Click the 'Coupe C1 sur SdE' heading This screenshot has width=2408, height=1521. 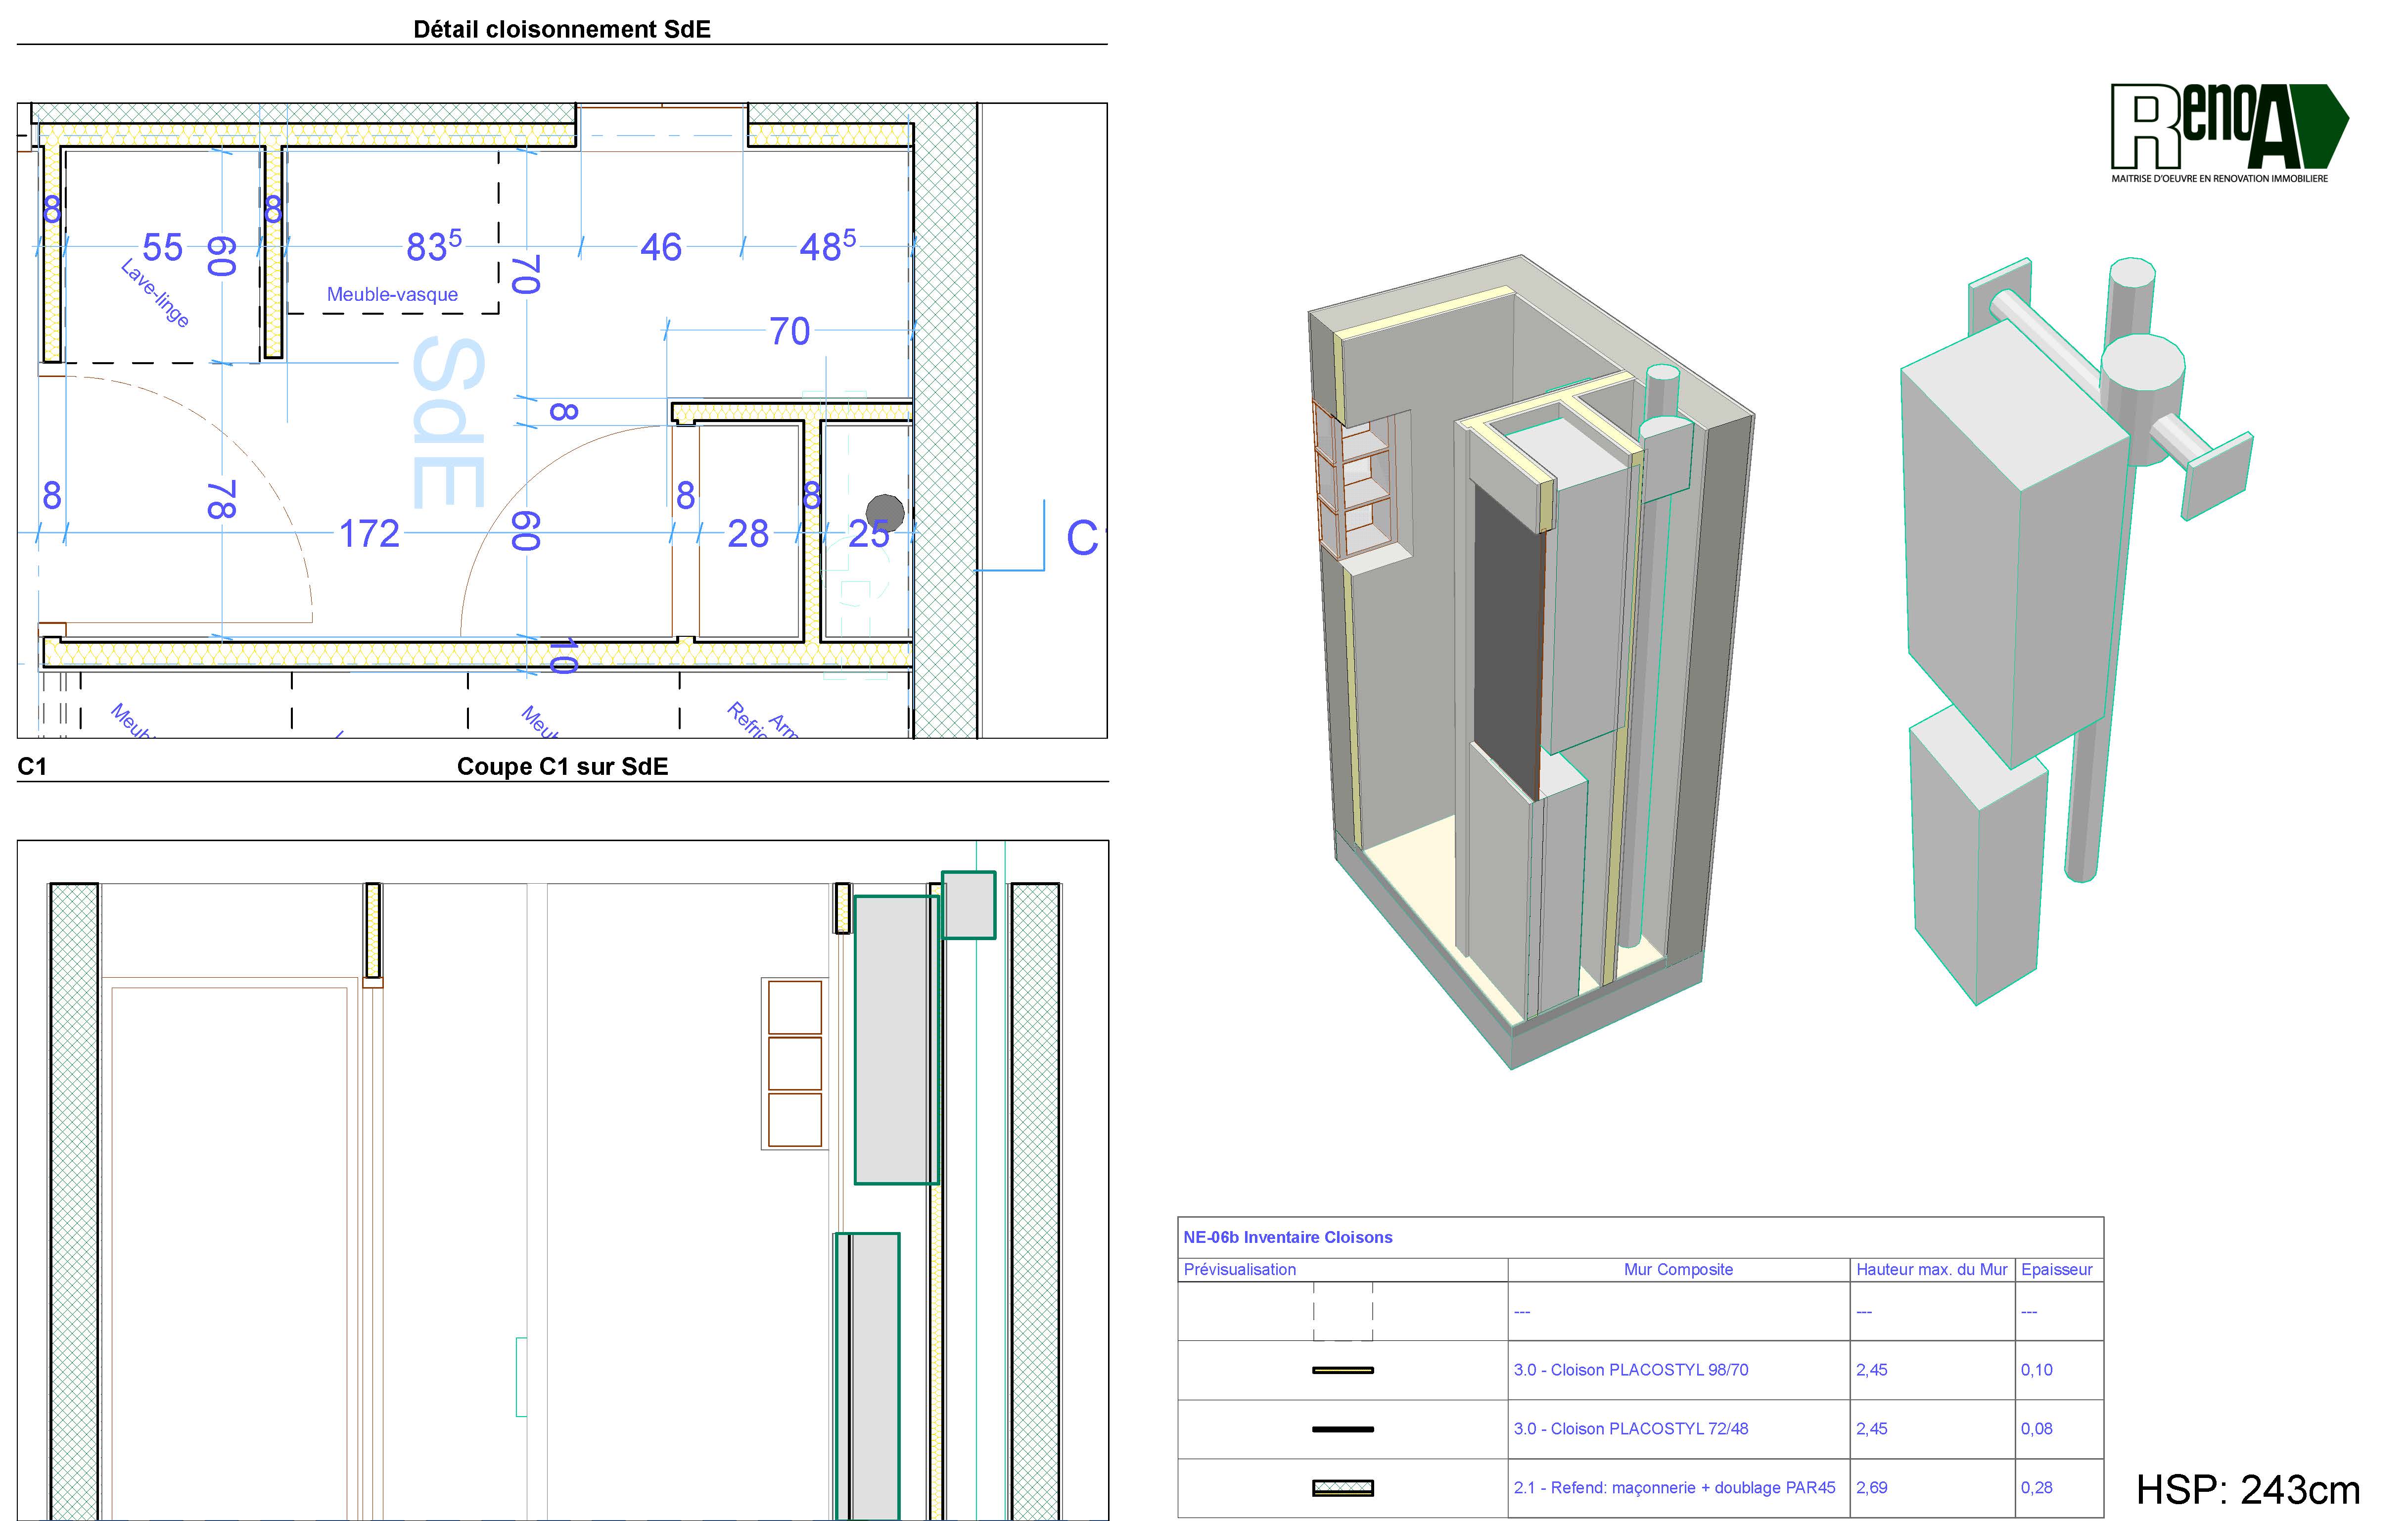pyautogui.click(x=562, y=766)
